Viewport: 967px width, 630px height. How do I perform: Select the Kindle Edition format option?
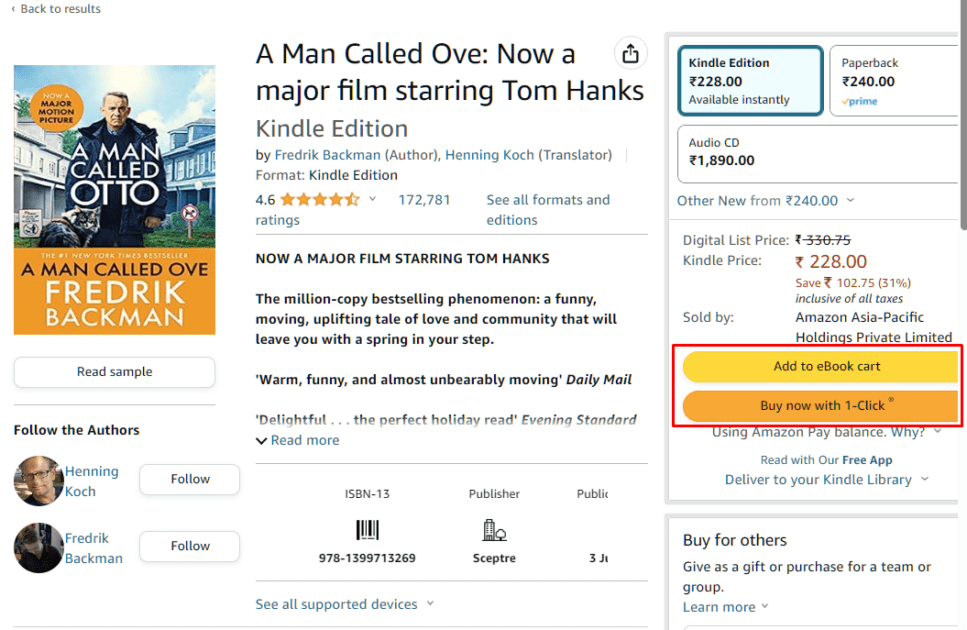tap(750, 80)
